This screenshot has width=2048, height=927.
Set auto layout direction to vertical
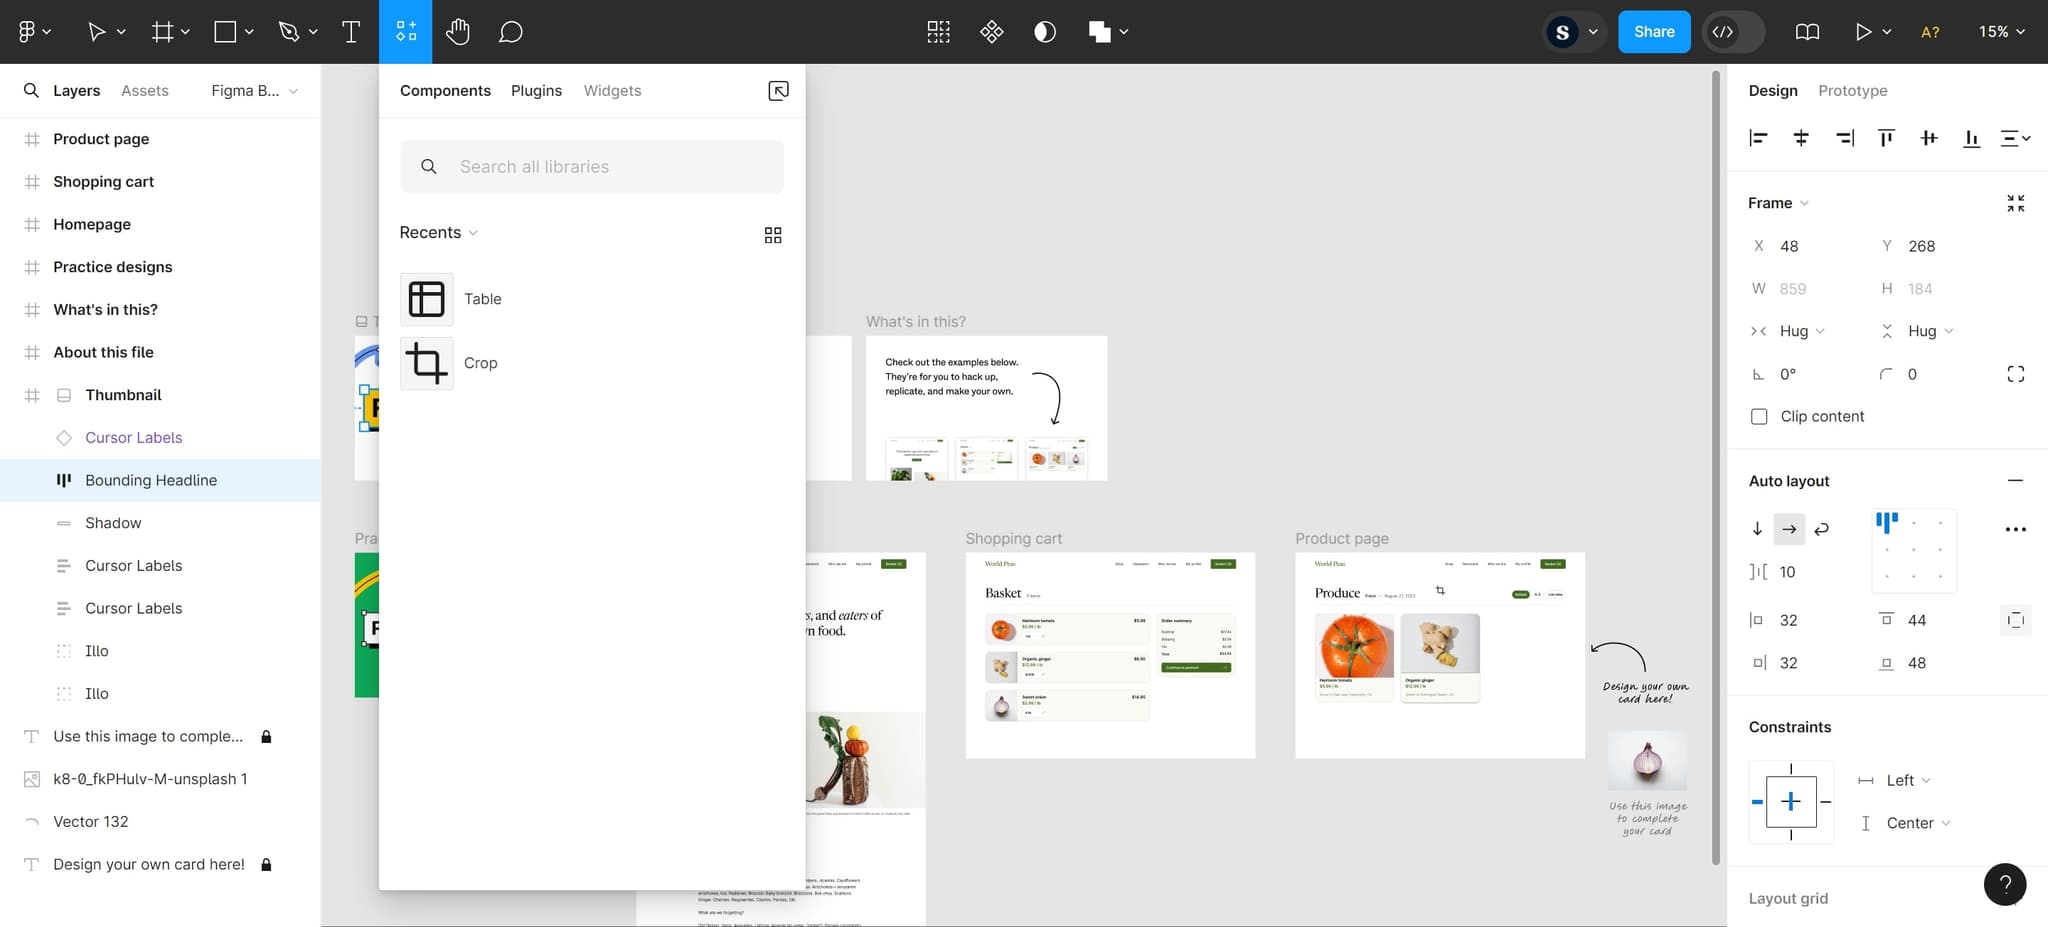pos(1757,529)
